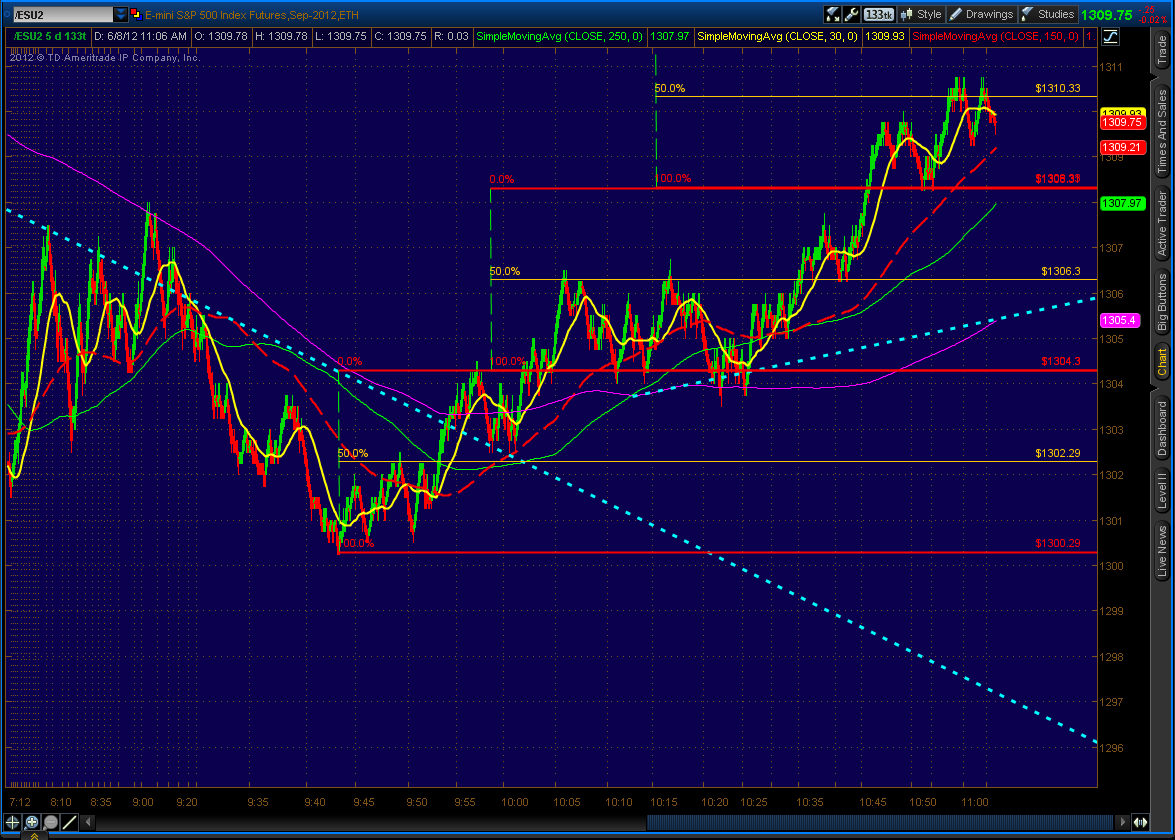Click the $1300.29 Fibonacci level label
The image size is (1175, 840).
tap(1057, 543)
